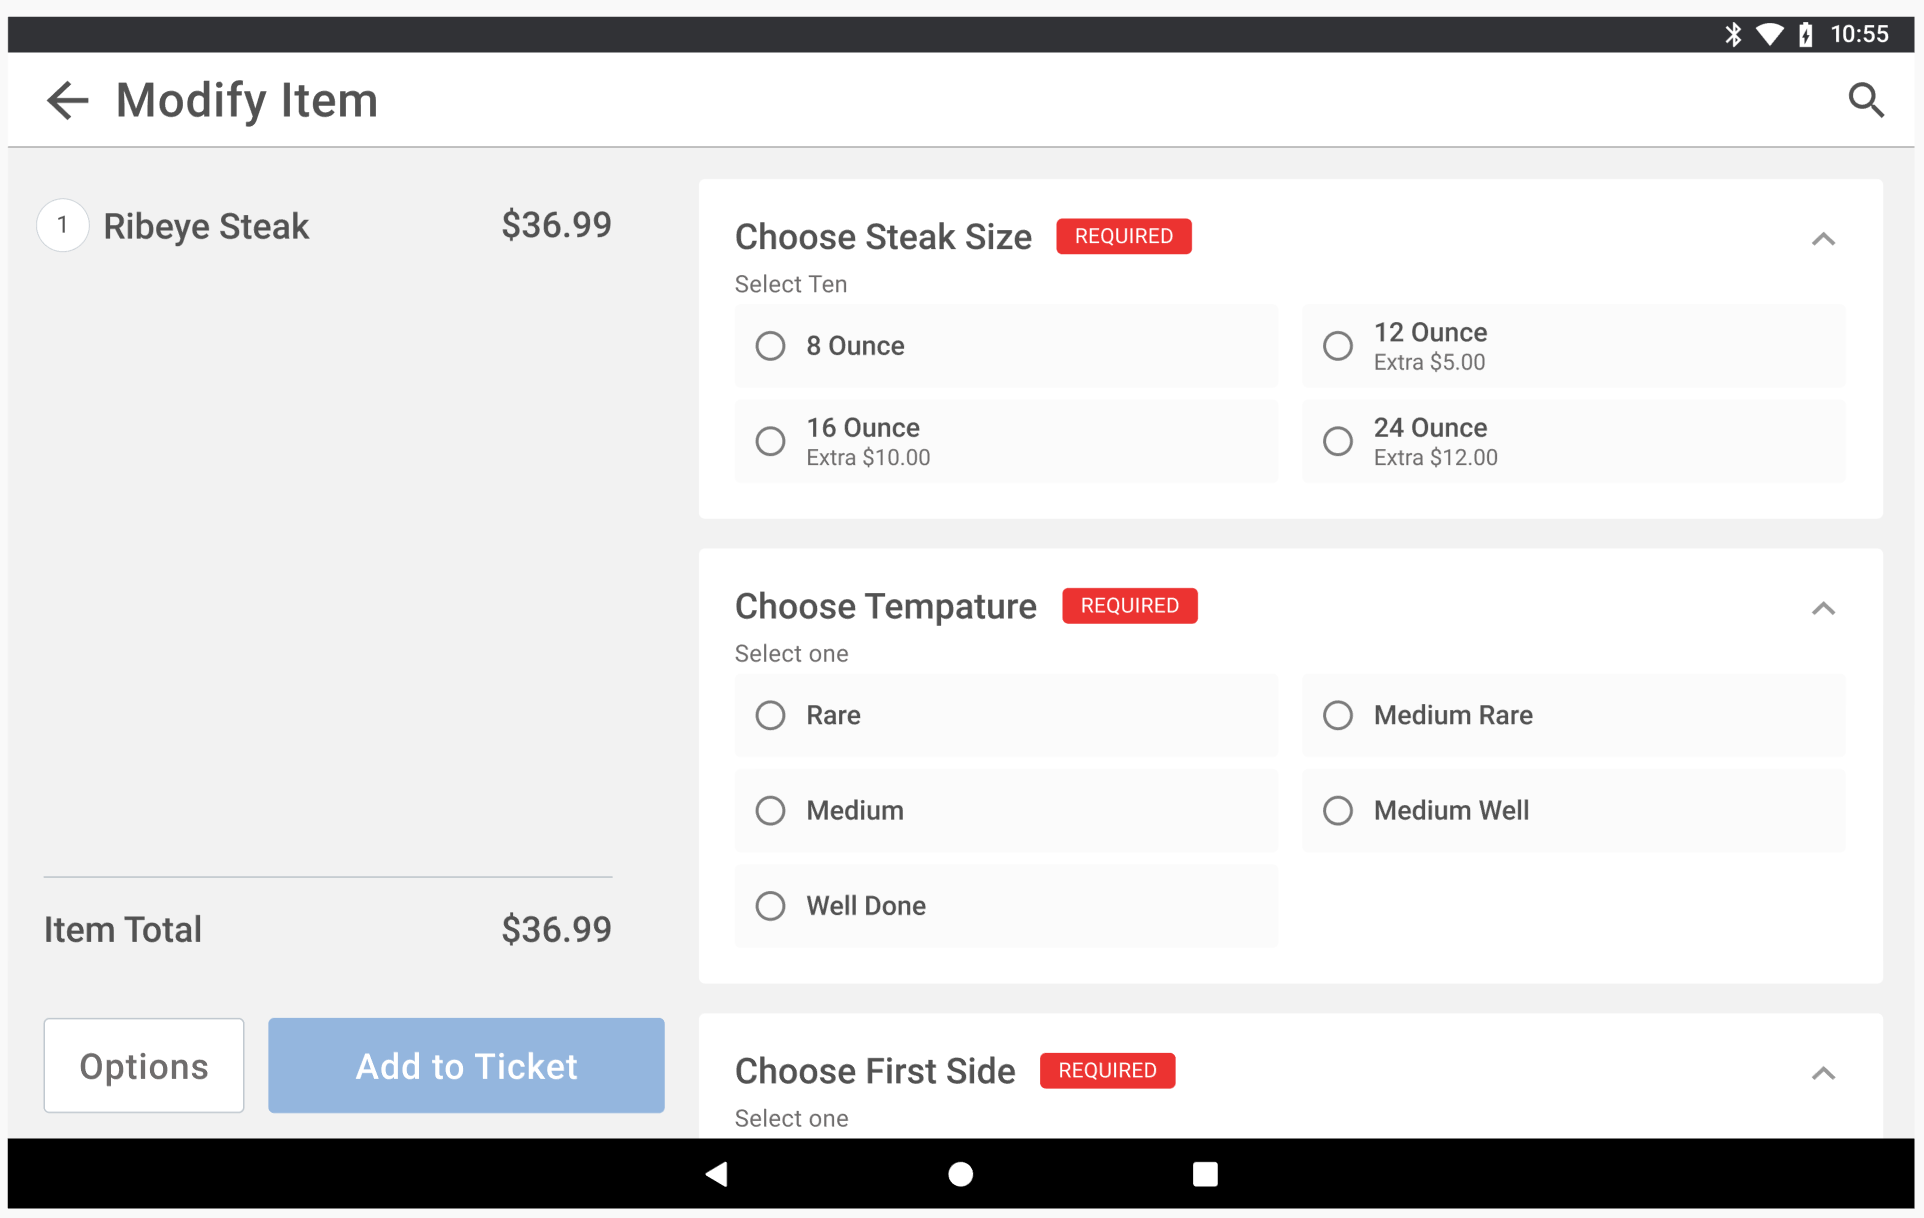Tap the Android home button

(x=960, y=1173)
